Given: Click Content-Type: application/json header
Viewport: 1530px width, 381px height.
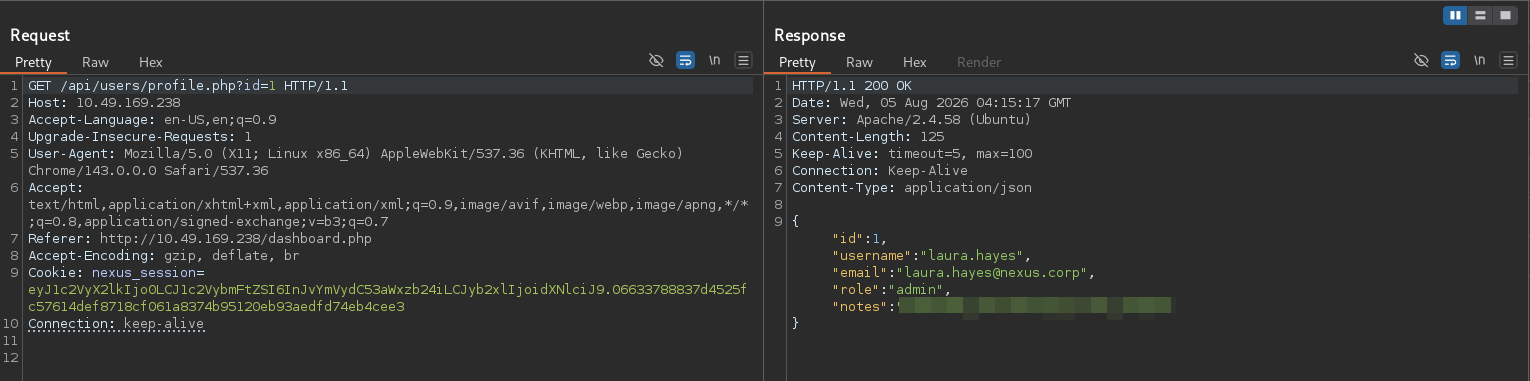Looking at the screenshot, I should 912,188.
